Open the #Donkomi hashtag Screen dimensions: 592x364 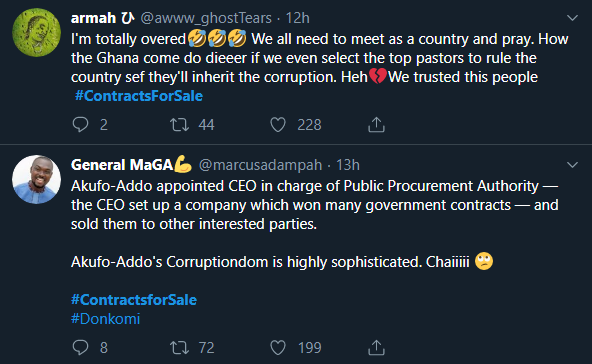106,319
